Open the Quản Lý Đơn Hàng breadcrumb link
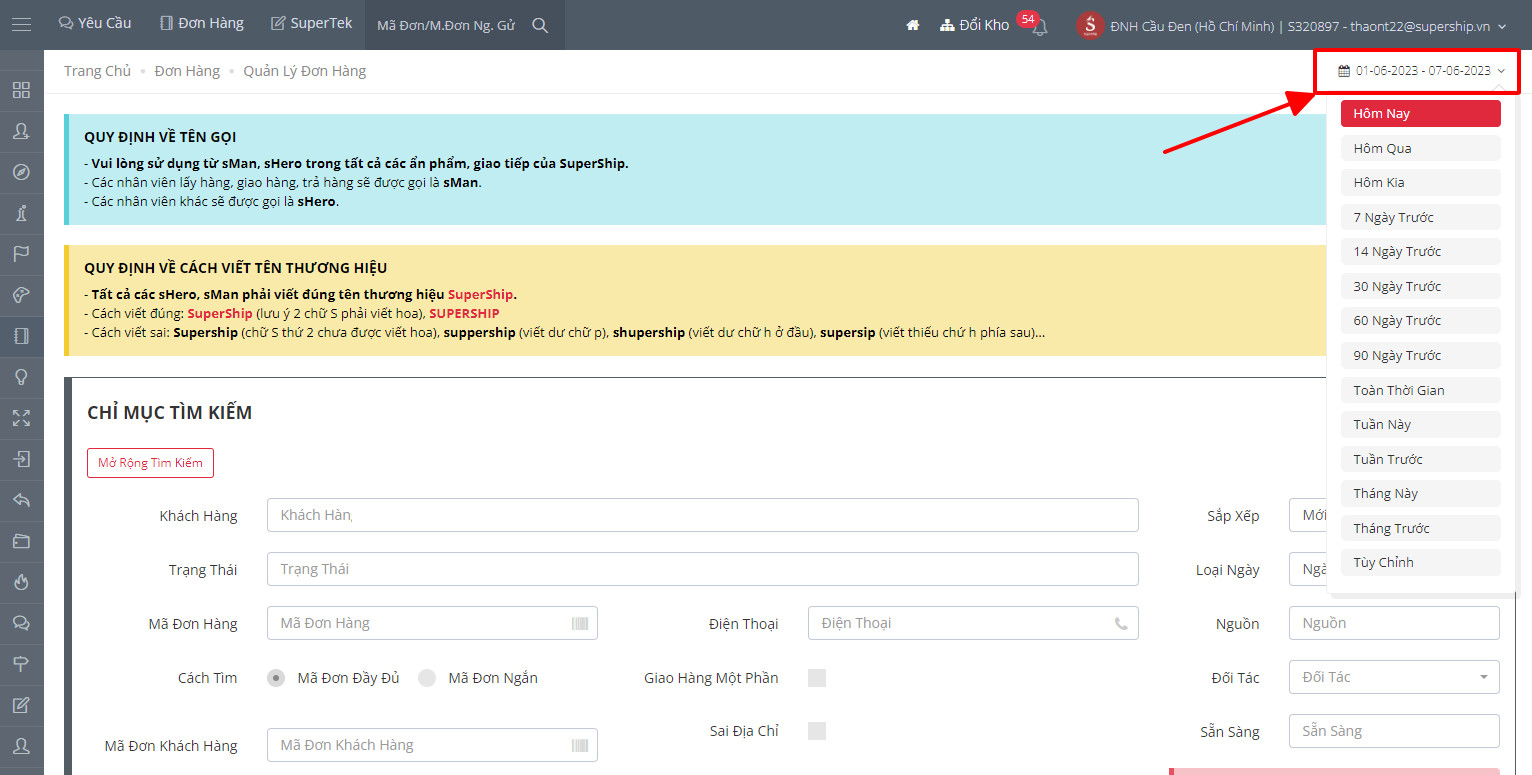 [304, 71]
